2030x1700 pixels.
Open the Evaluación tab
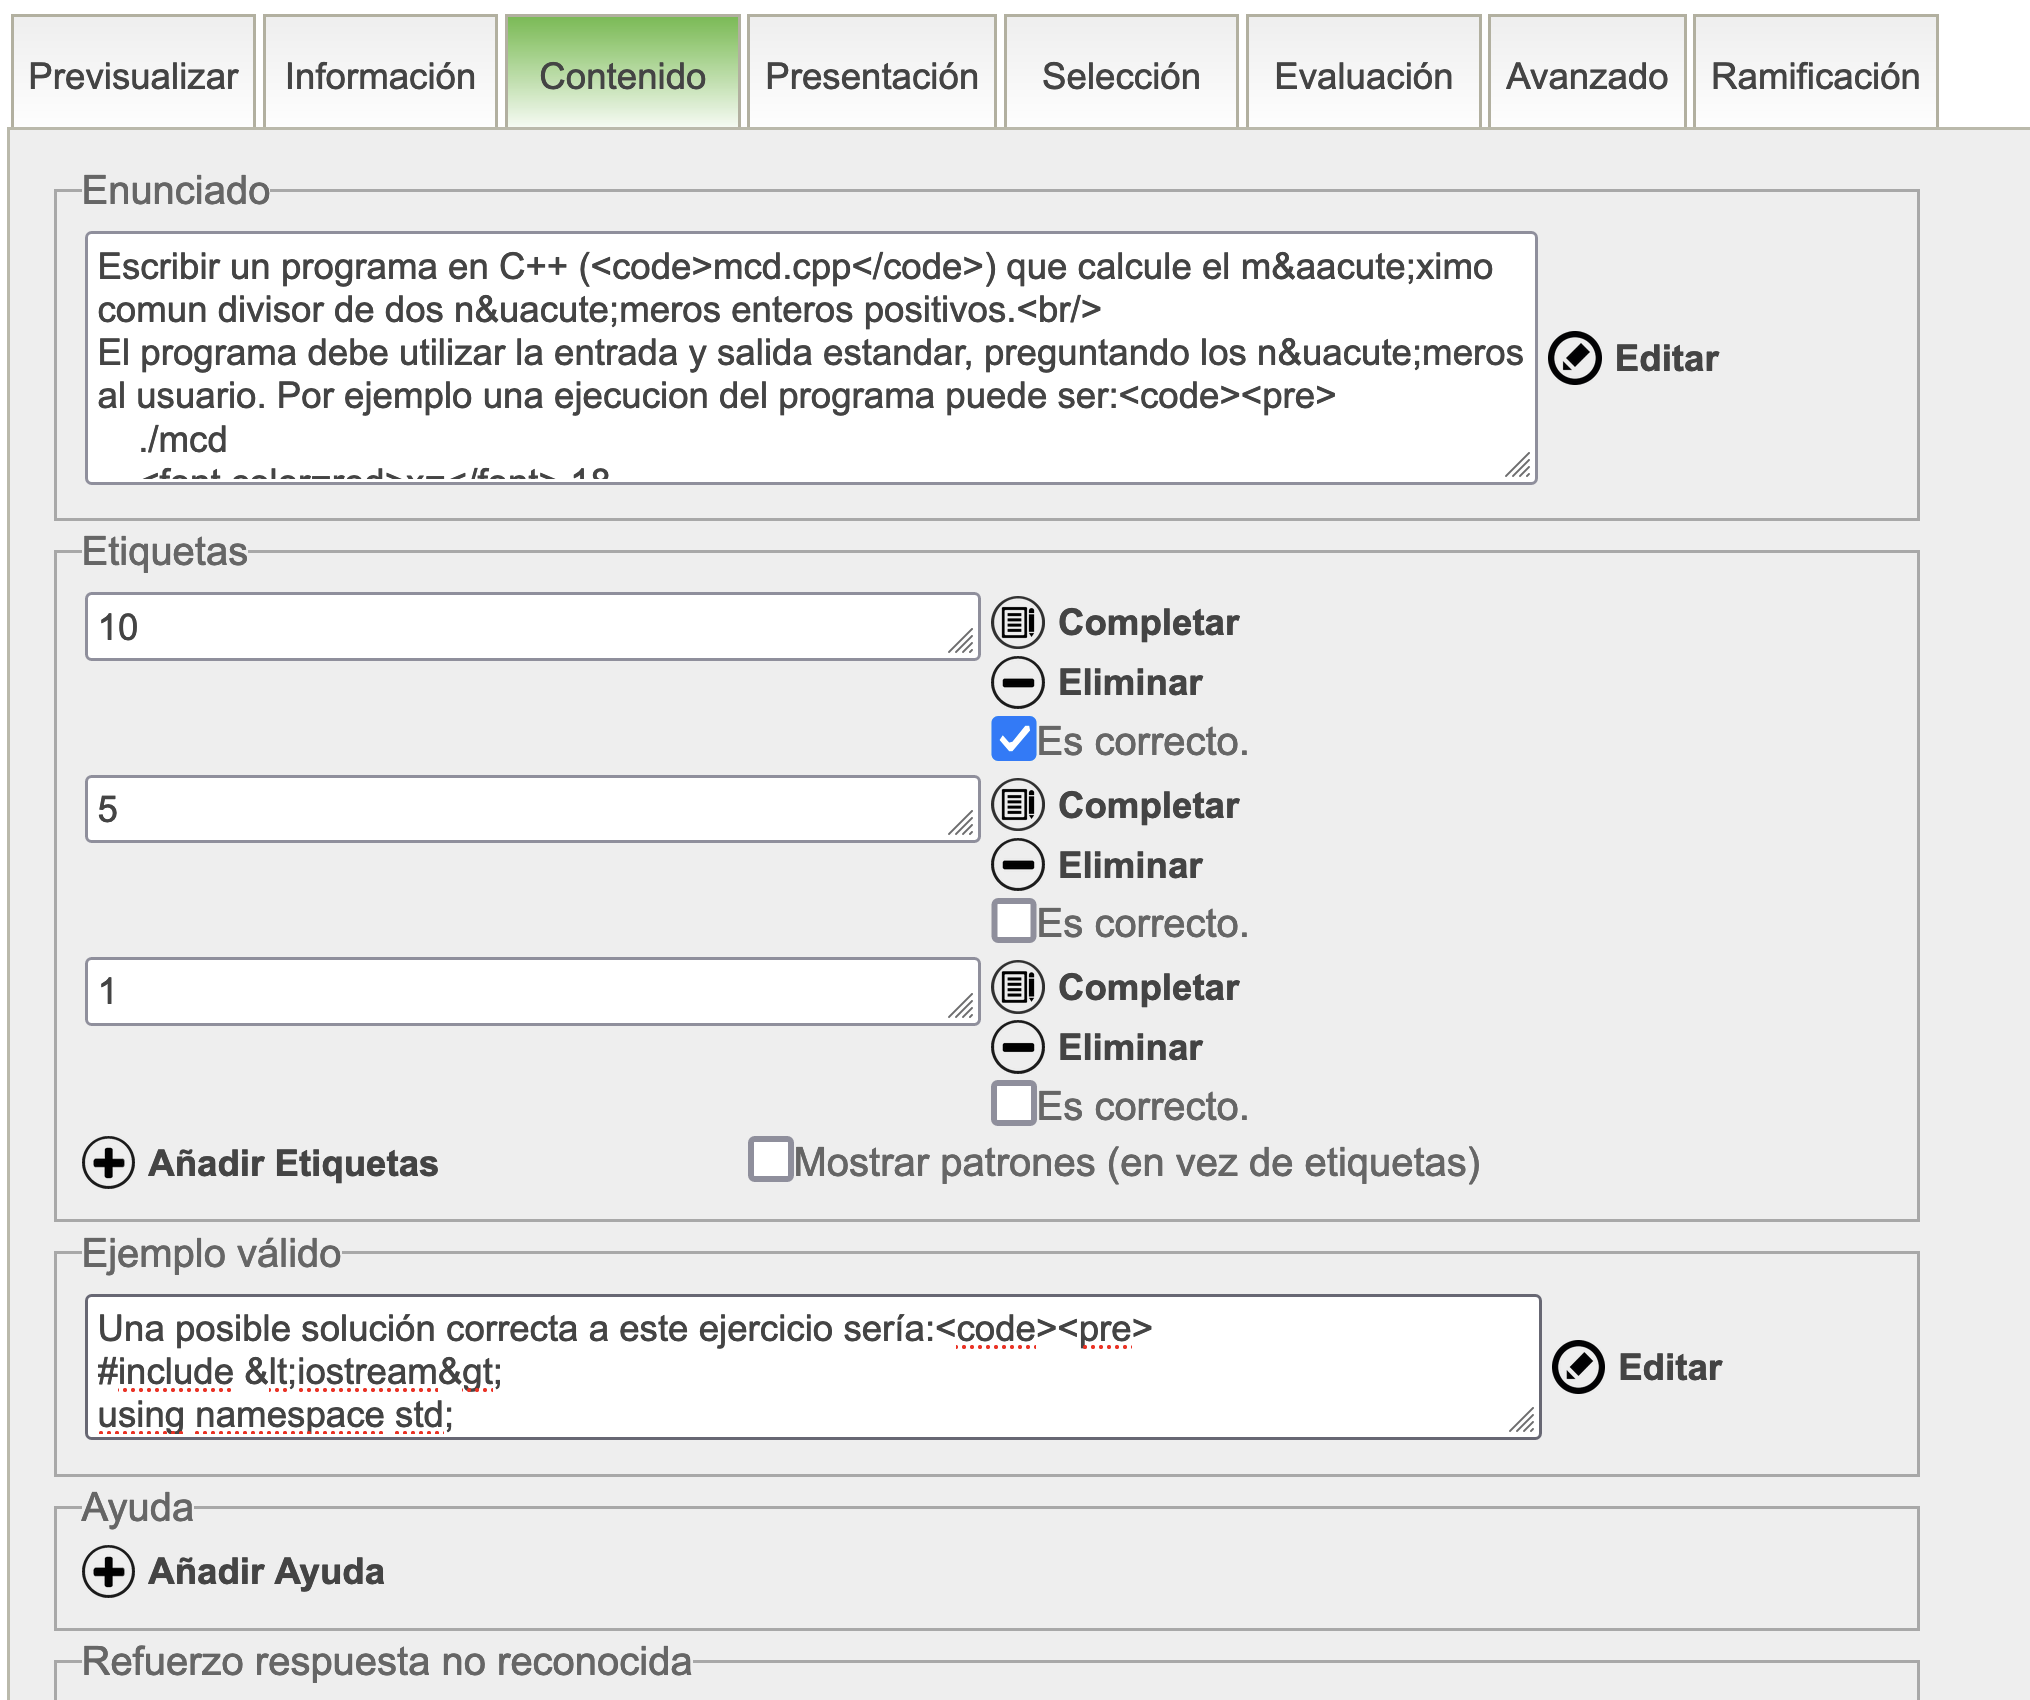(x=1362, y=76)
